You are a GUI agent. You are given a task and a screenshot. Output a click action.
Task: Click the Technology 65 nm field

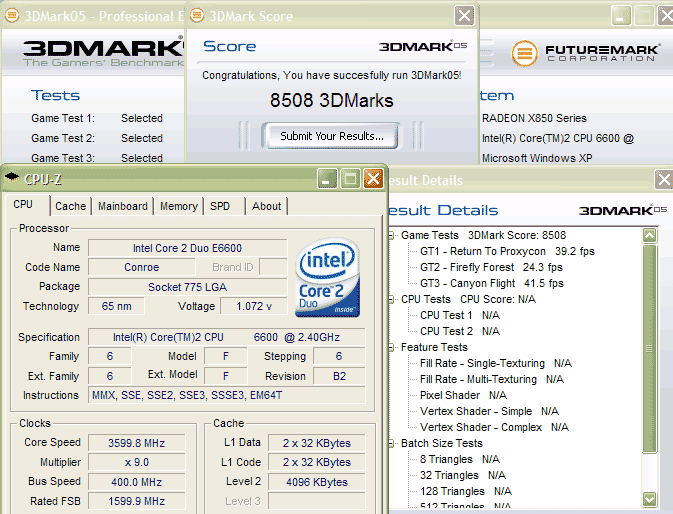[116, 306]
